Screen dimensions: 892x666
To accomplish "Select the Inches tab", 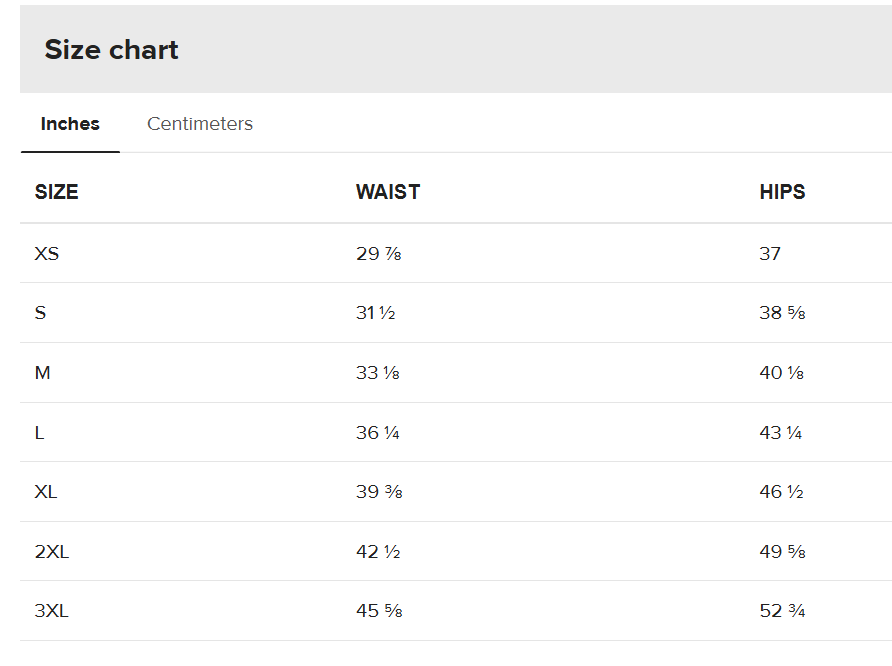I will [70, 124].
